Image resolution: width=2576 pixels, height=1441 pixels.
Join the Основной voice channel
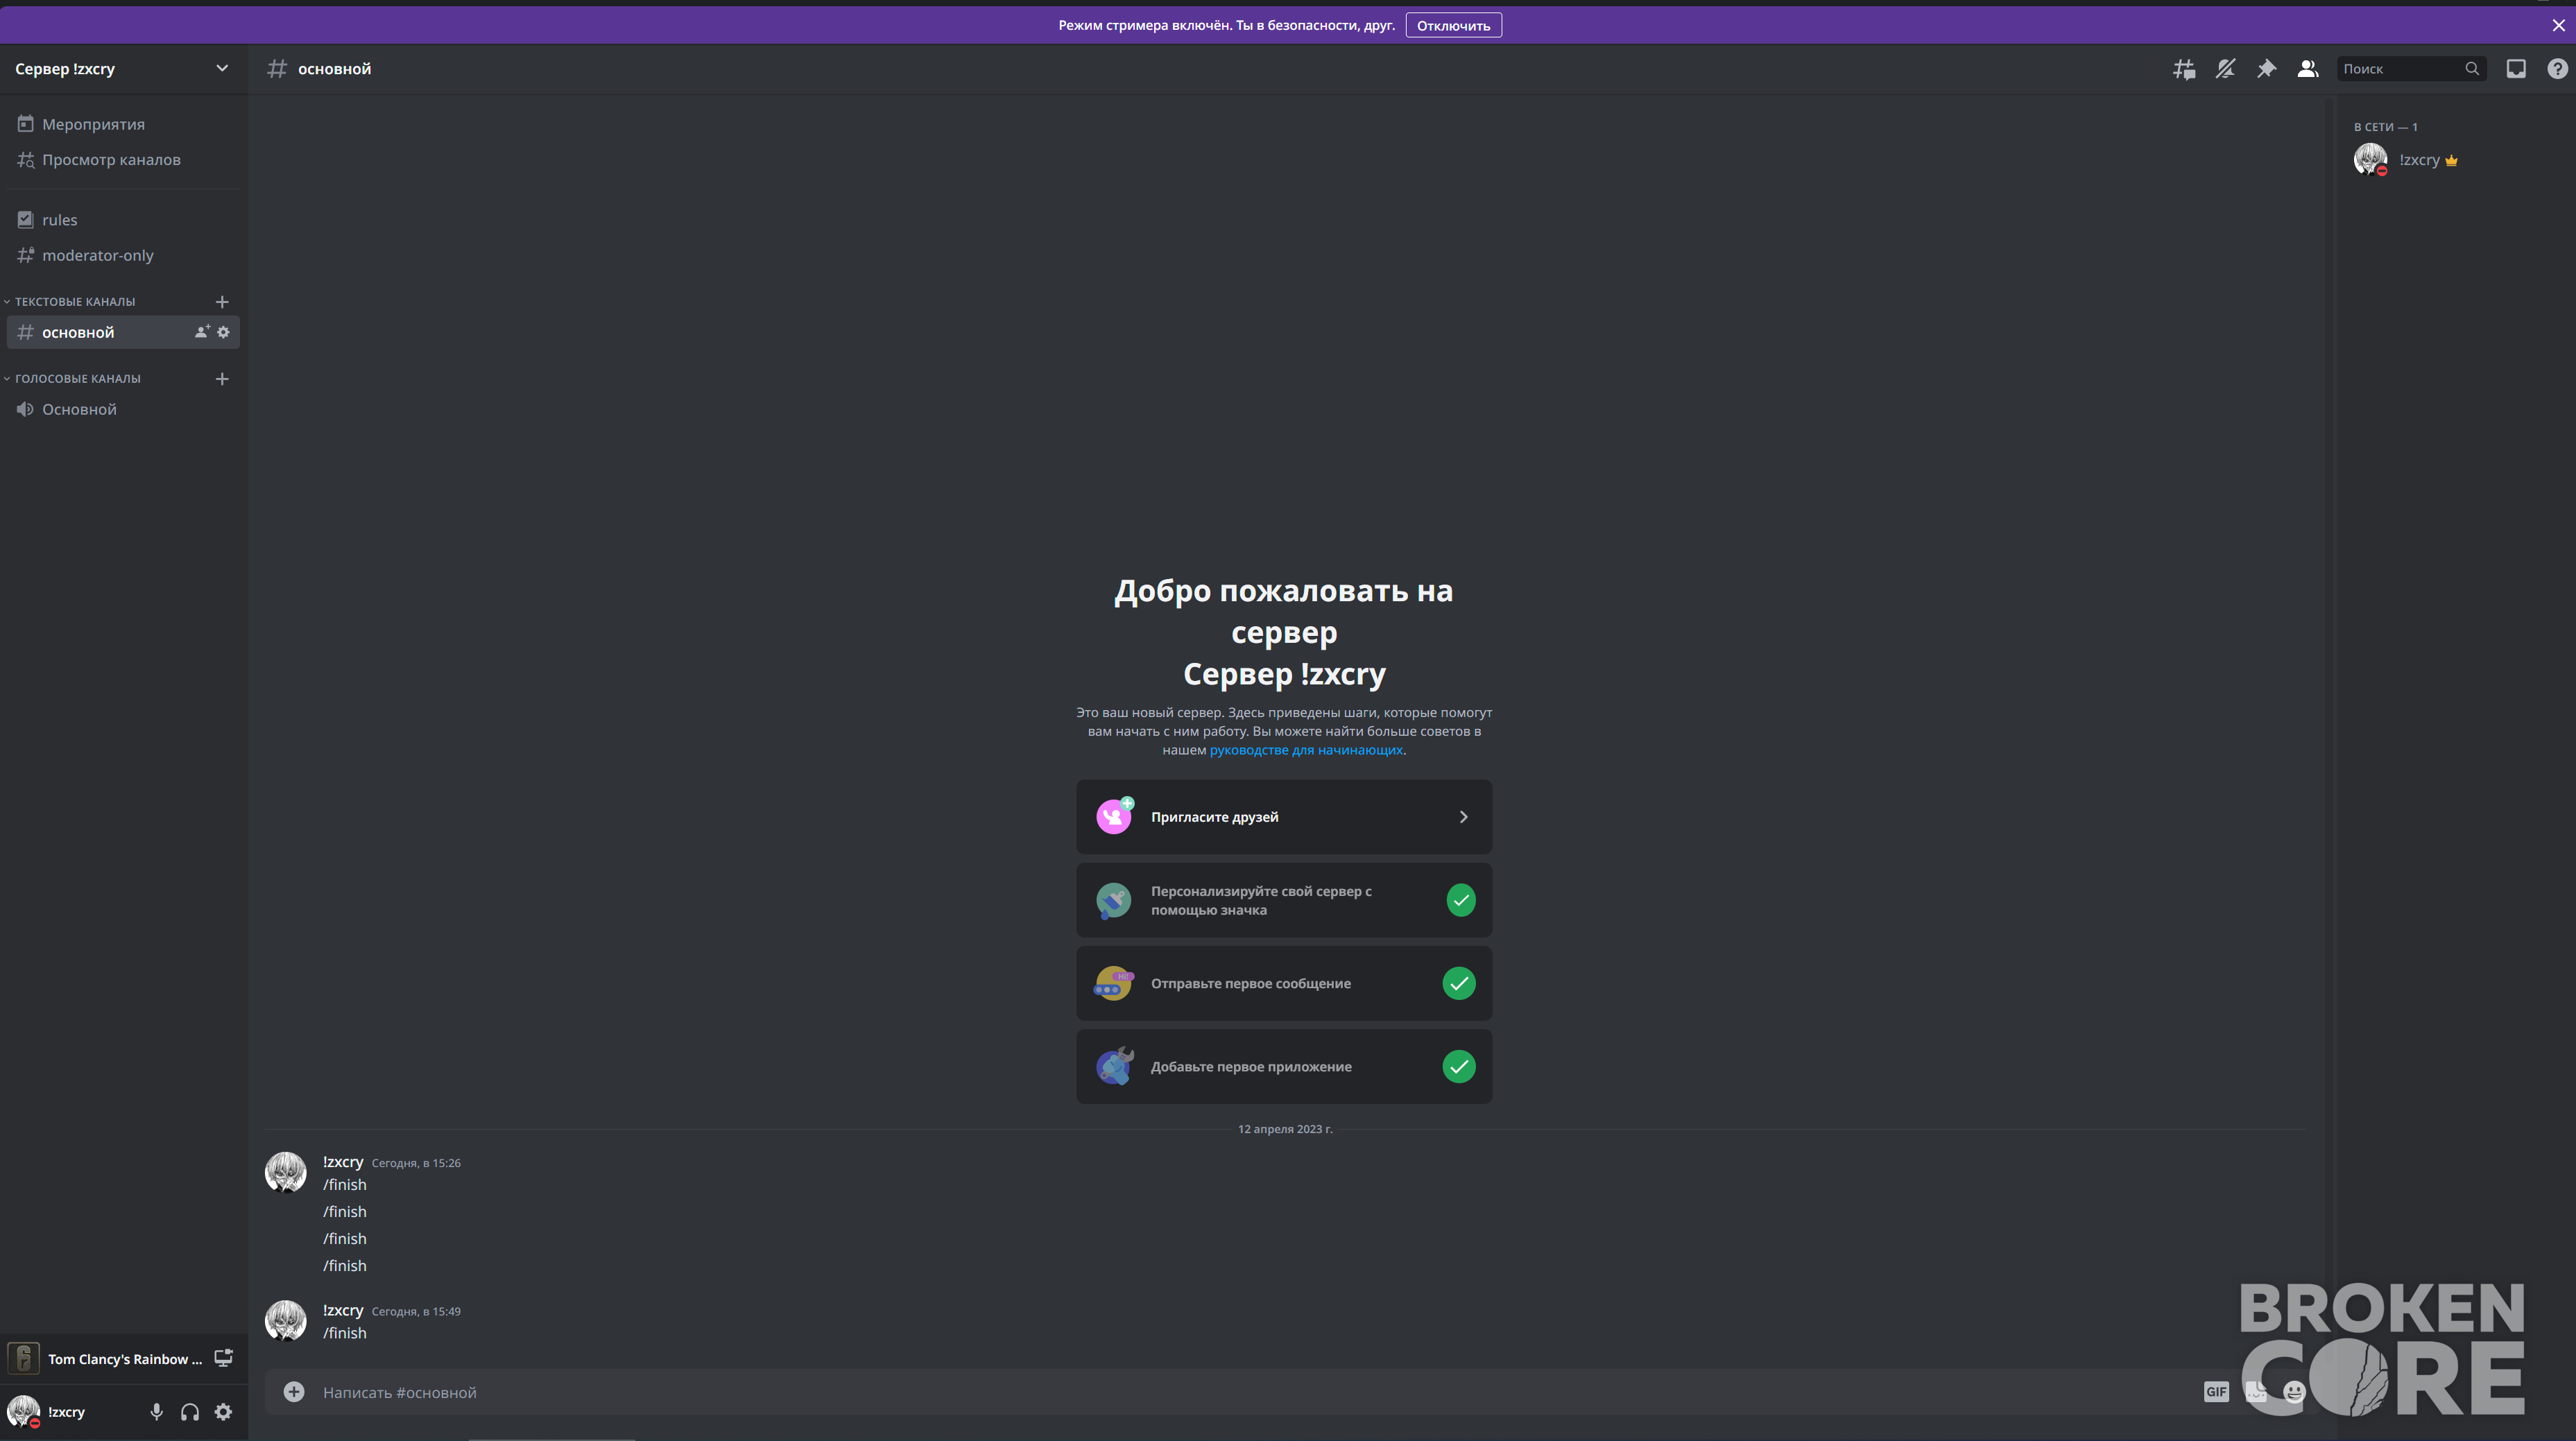click(123, 409)
